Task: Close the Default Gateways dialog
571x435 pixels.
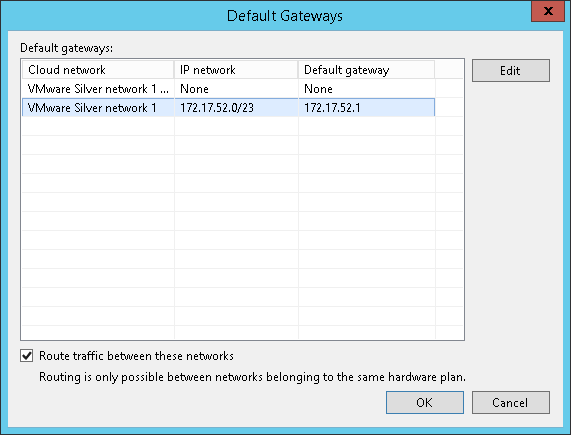Action: tap(548, 11)
